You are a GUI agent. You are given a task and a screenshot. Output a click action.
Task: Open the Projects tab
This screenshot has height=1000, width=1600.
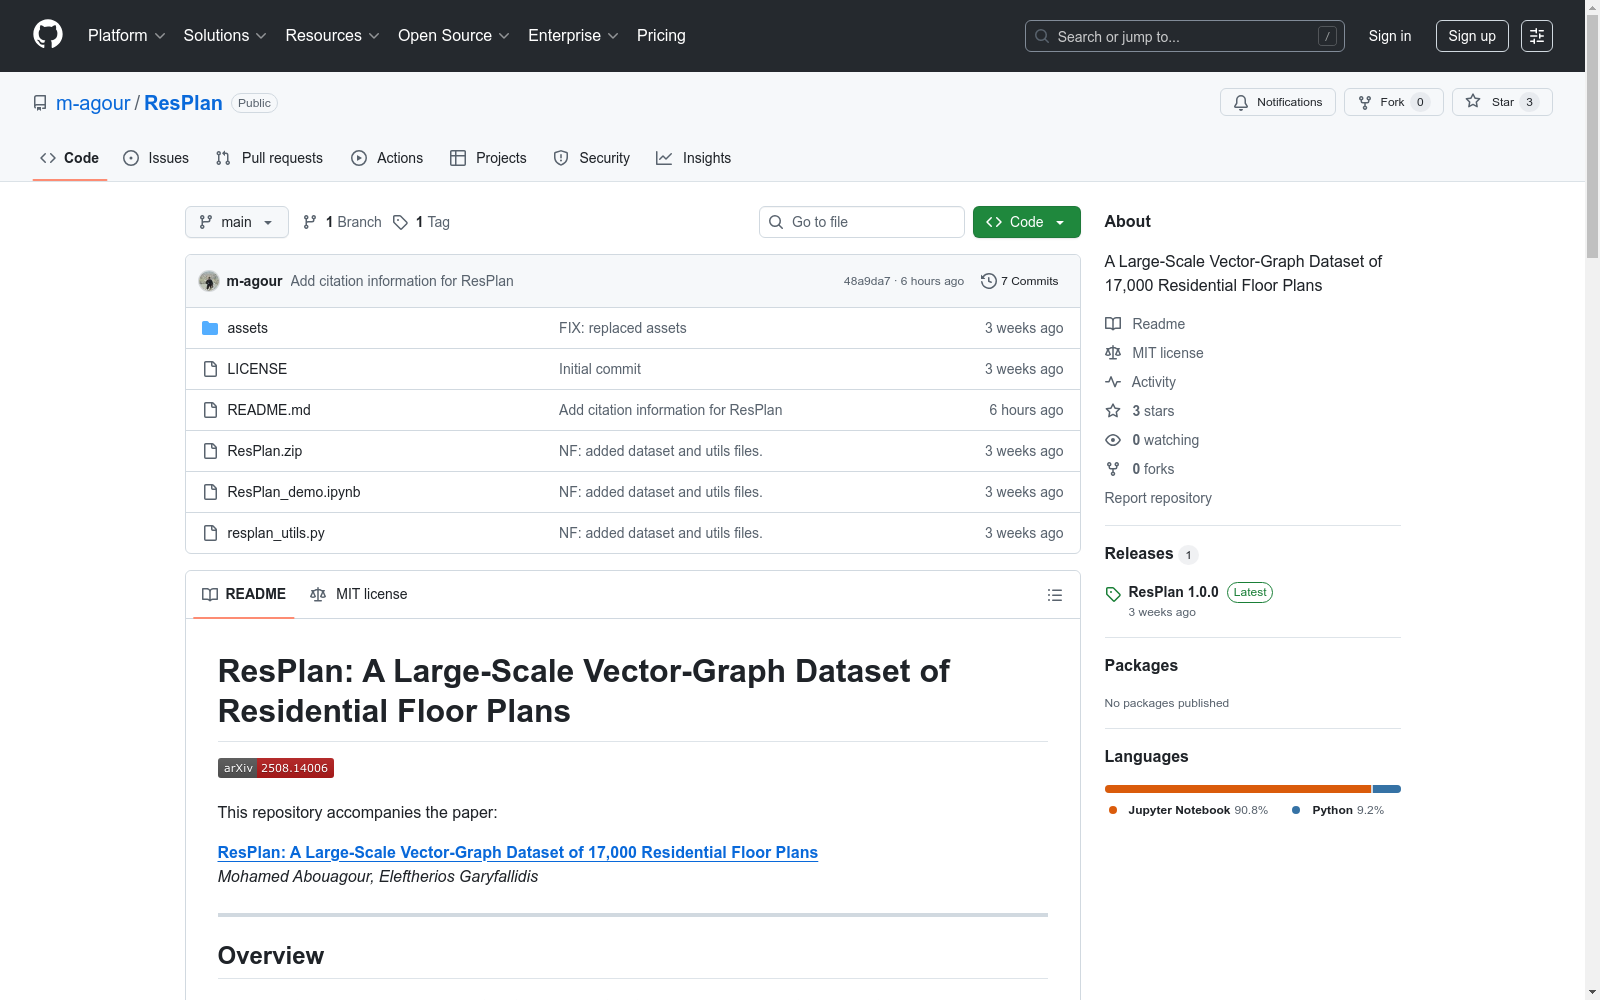coord(488,158)
